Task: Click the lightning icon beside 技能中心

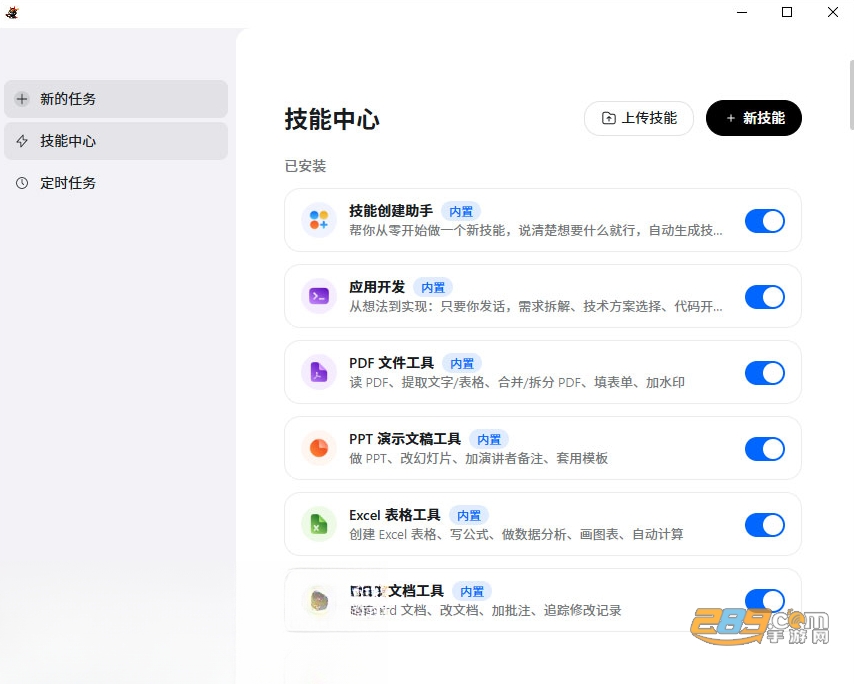Action: pos(22,141)
